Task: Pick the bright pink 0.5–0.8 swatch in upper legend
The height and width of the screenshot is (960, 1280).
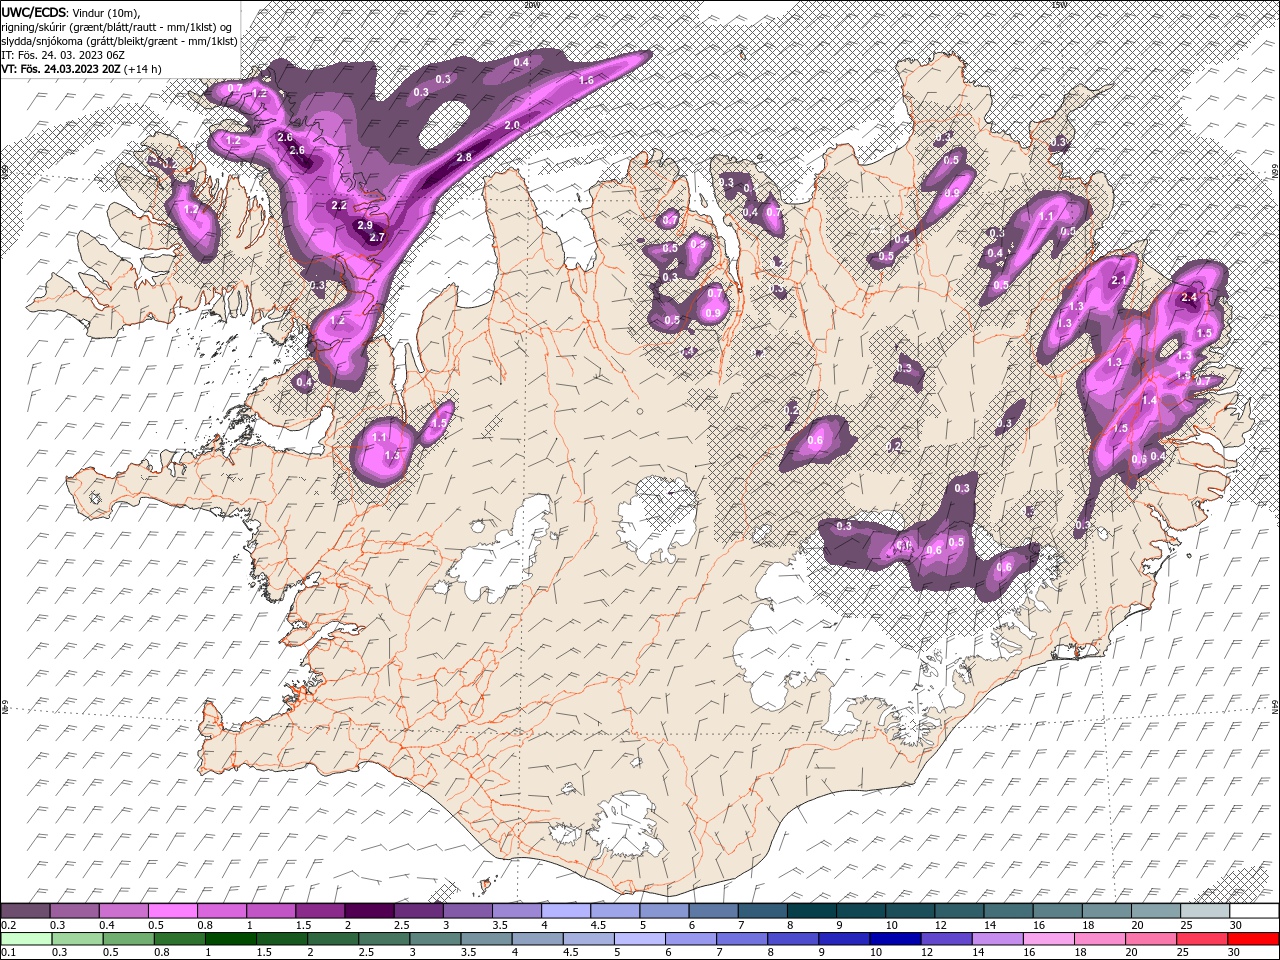Action: point(172,911)
